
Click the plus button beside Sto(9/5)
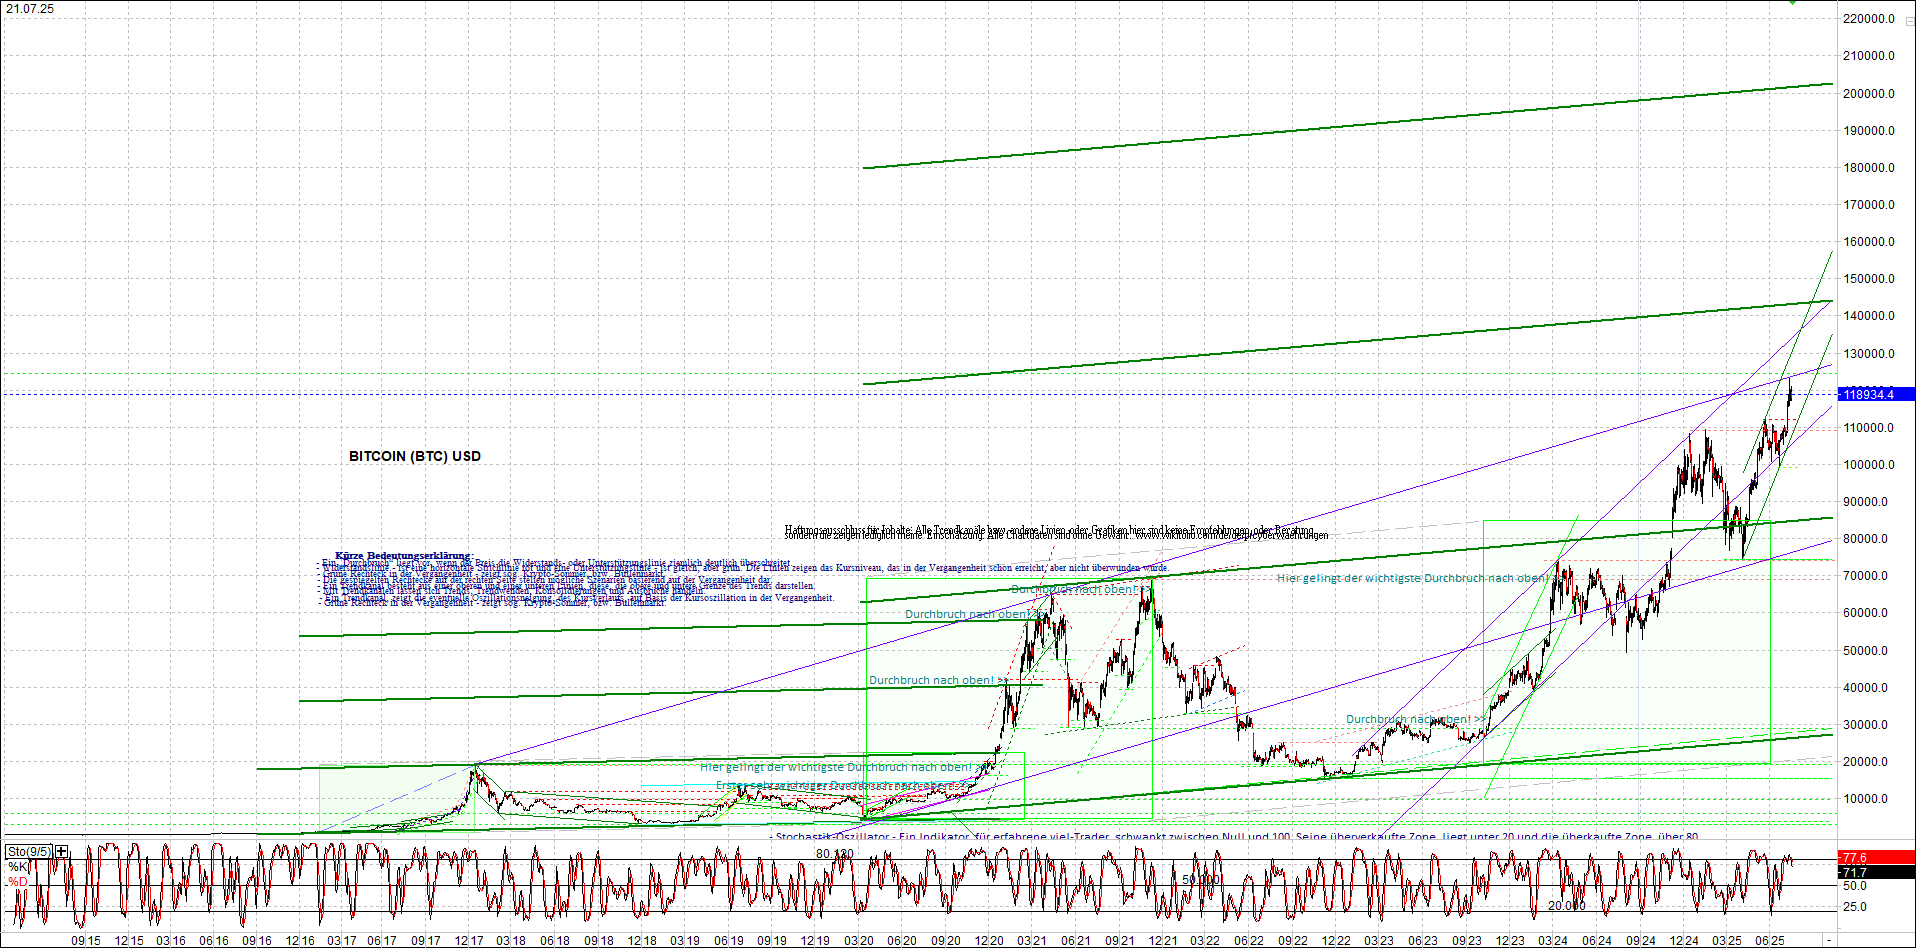click(x=62, y=852)
